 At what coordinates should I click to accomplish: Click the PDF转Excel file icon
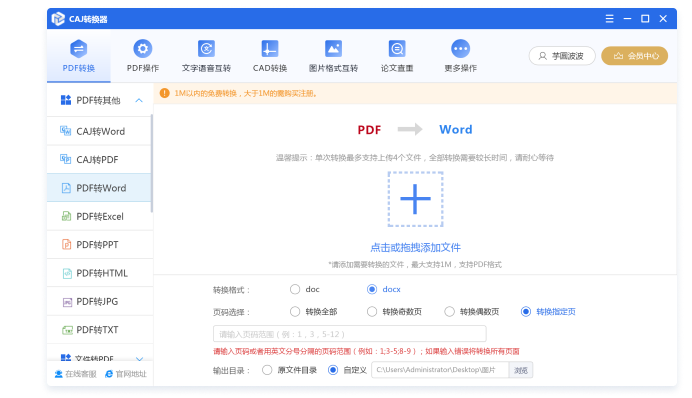click(66, 216)
